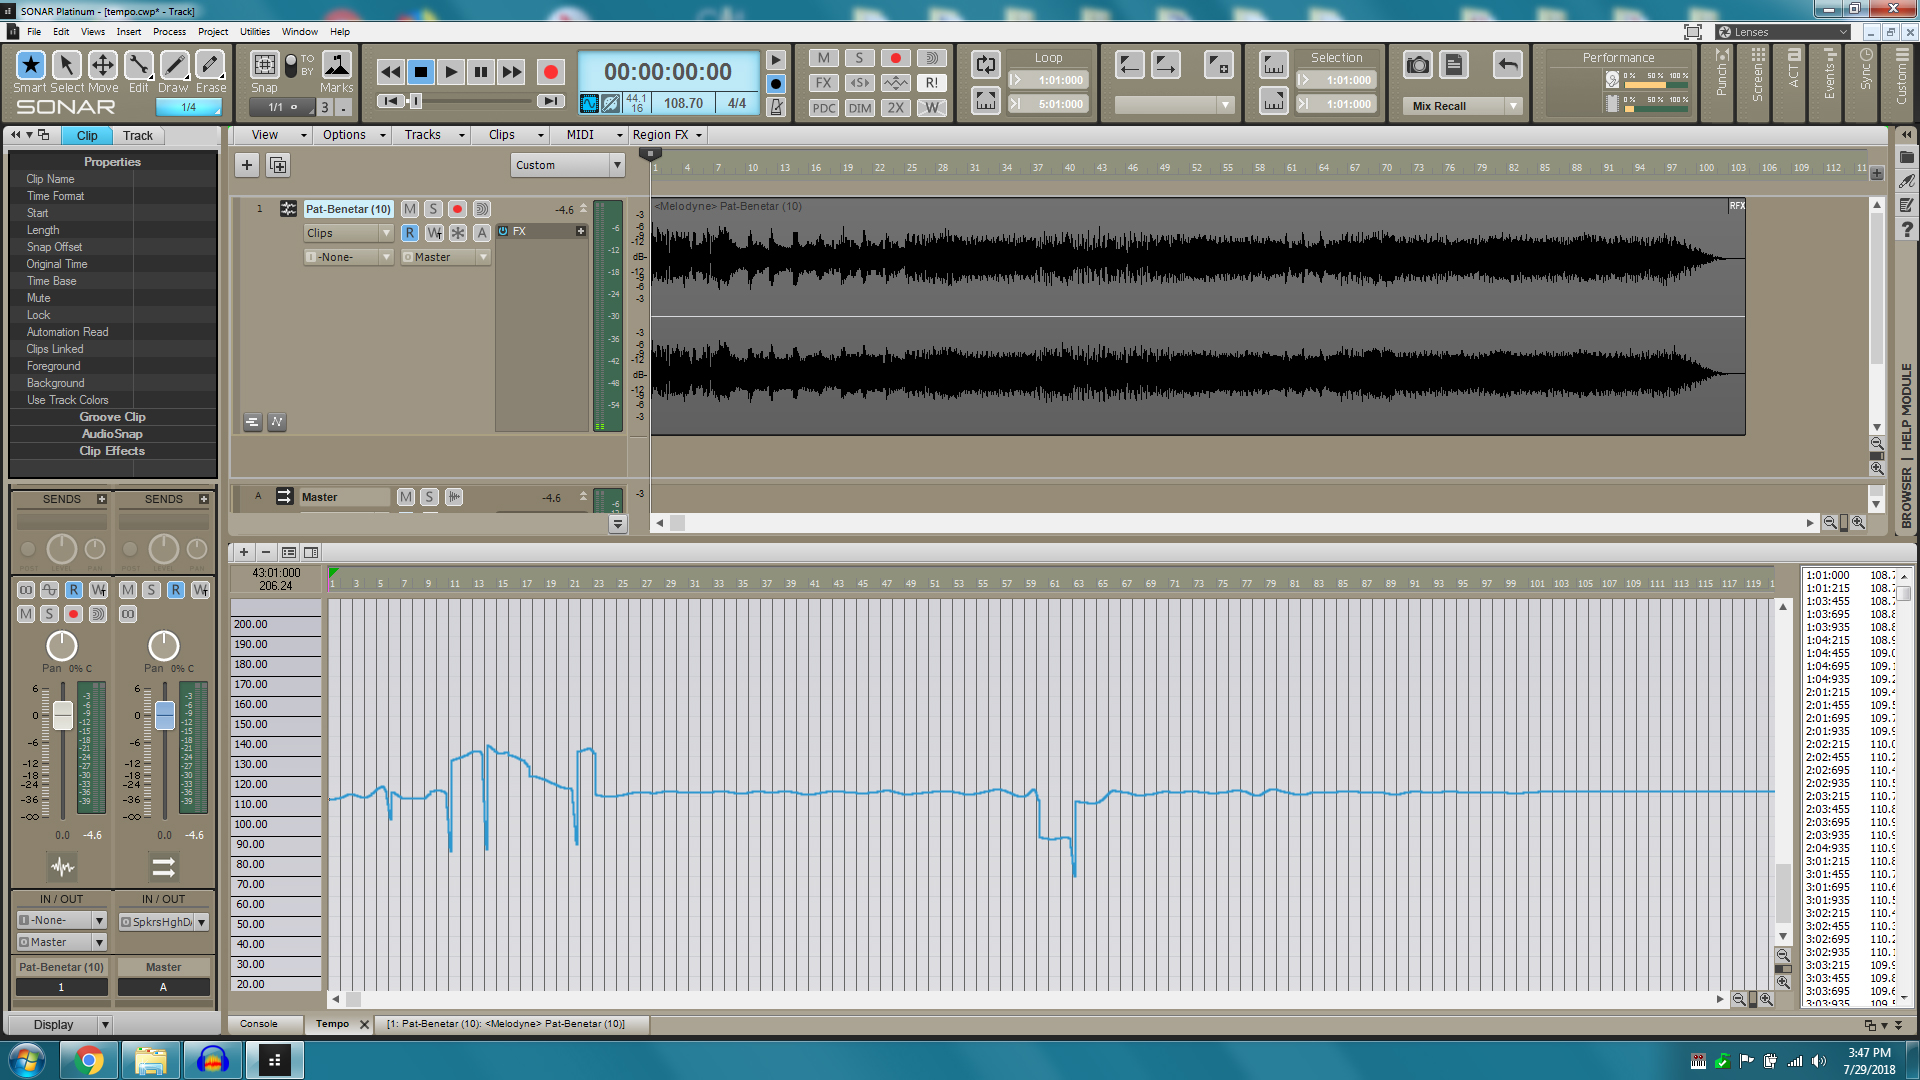This screenshot has height=1080, width=1920.
Task: Toggle loop on/off icon
Action: (985, 66)
